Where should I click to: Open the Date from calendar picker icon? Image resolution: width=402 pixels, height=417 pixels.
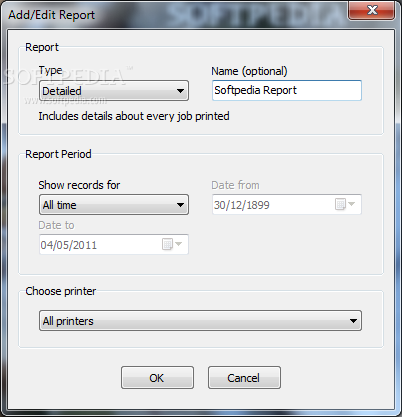point(345,204)
